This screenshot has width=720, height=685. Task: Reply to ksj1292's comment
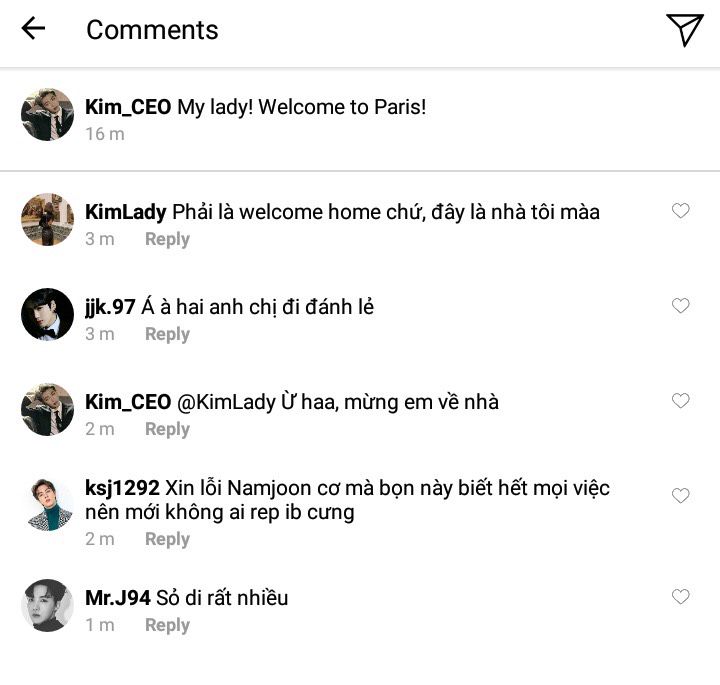pyautogui.click(x=167, y=539)
